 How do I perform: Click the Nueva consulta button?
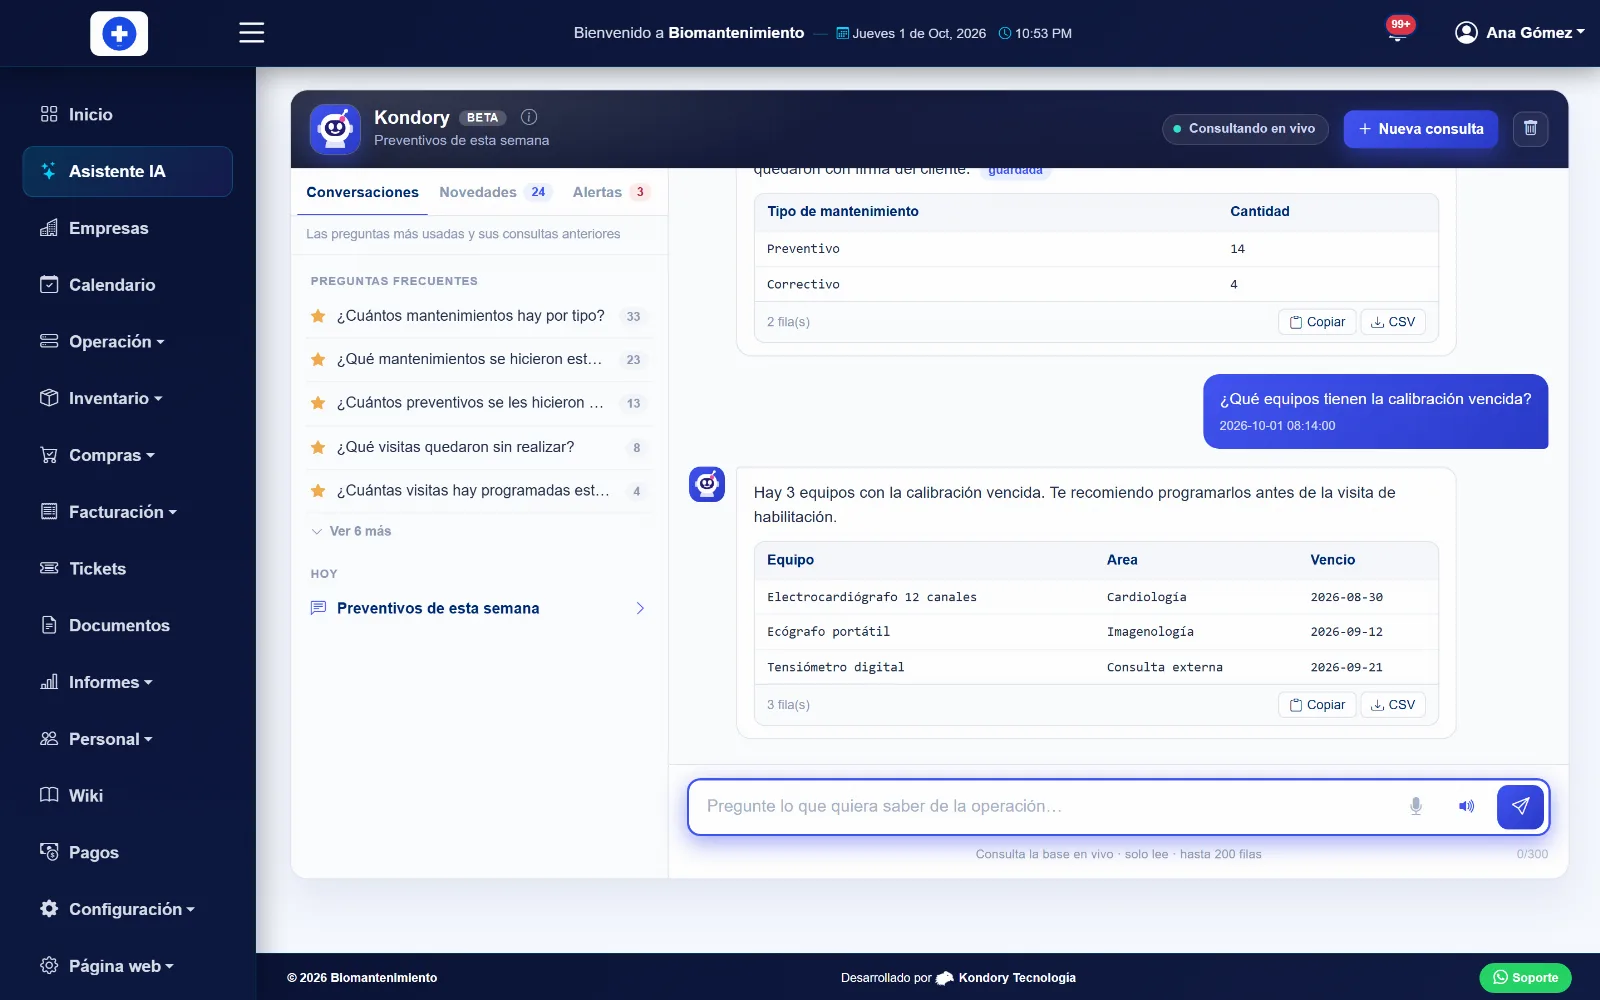pos(1421,129)
